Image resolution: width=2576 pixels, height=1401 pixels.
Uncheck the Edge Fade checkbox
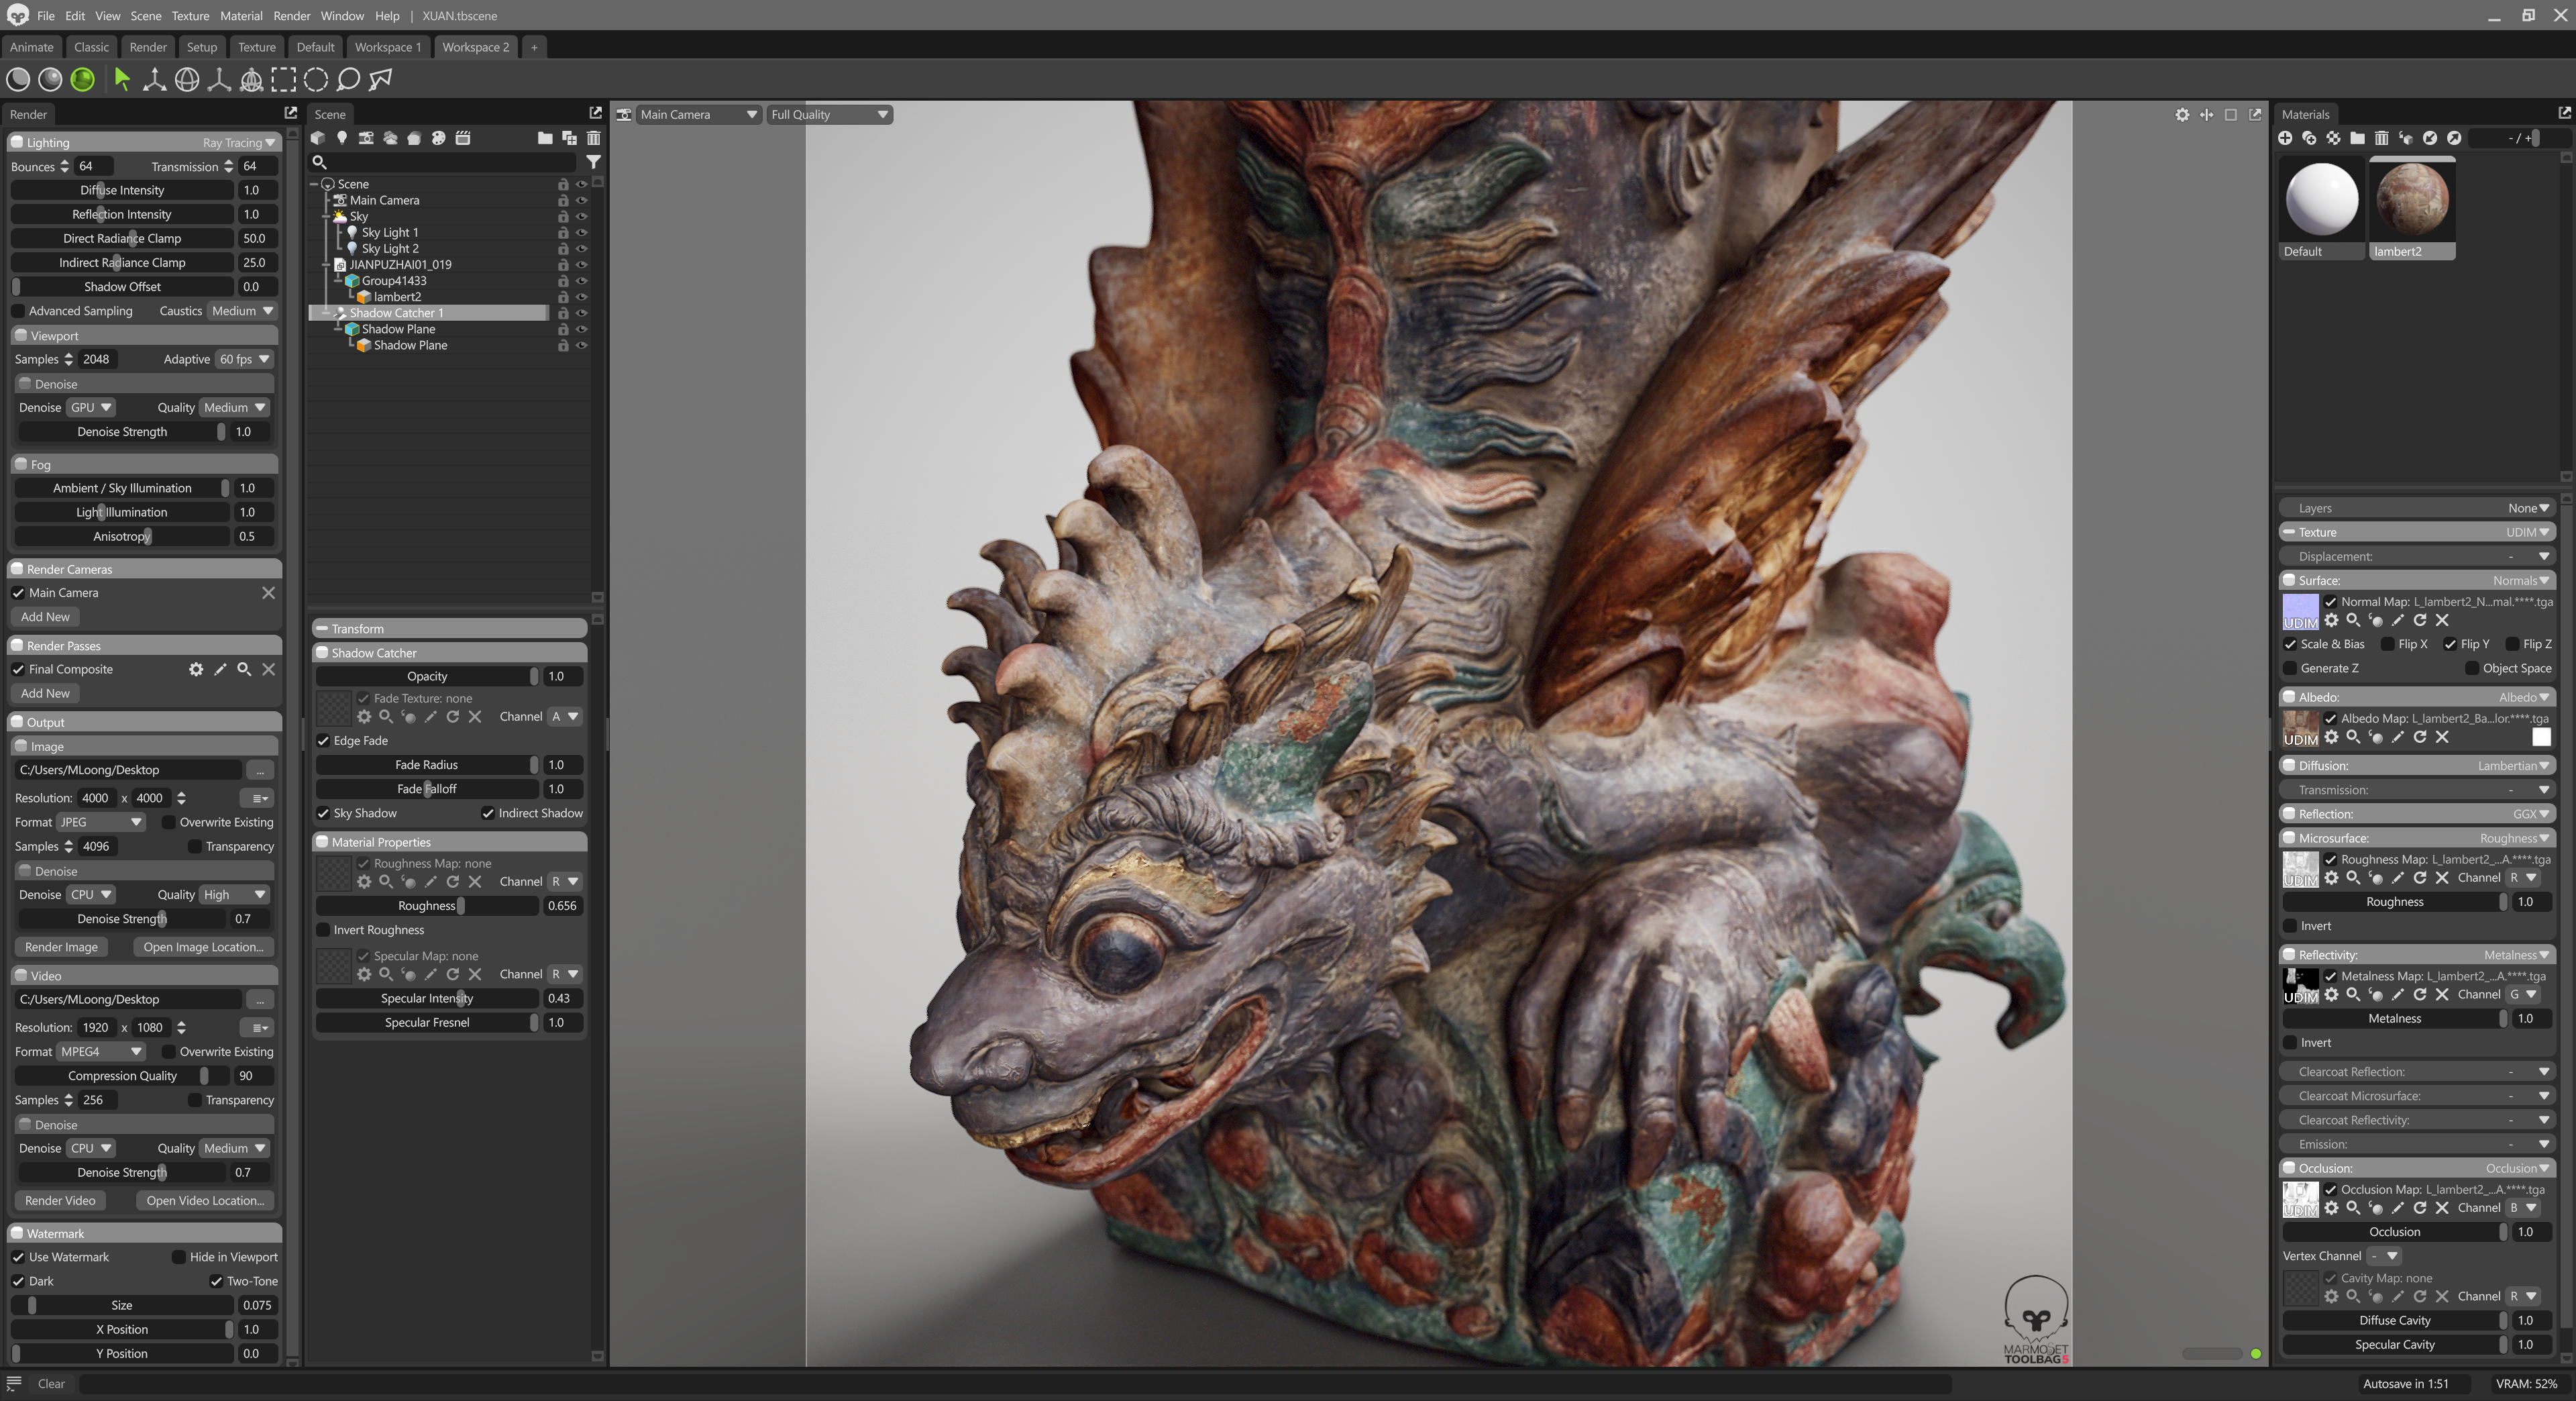(x=324, y=741)
